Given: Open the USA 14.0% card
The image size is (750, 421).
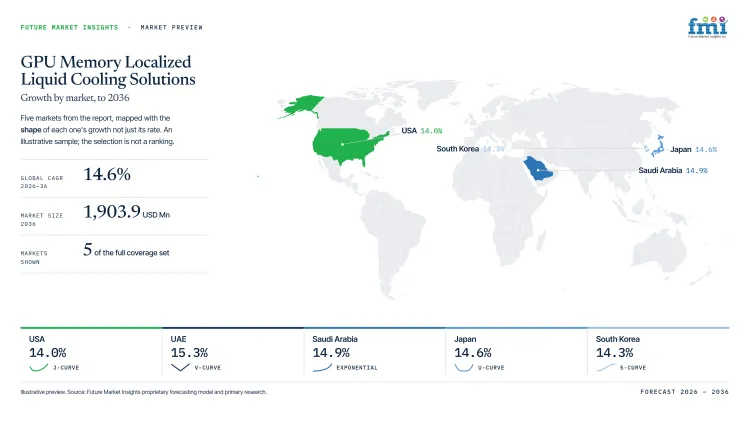Looking at the screenshot, I should [x=91, y=352].
